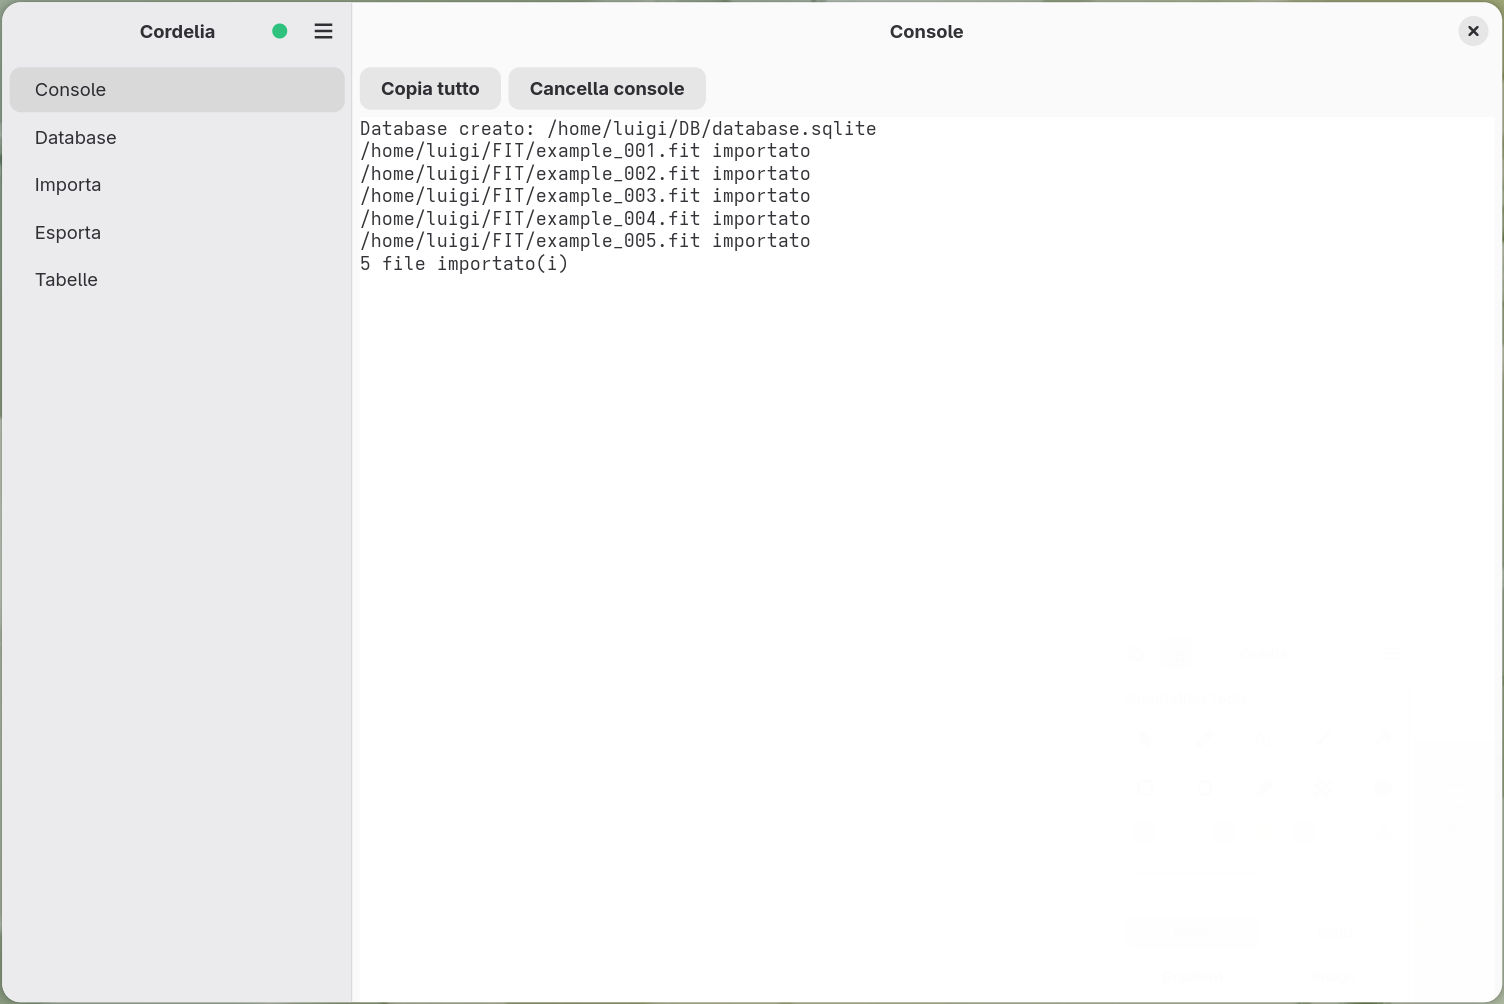
Task: Click the Copia tutto button
Action: [x=430, y=89]
